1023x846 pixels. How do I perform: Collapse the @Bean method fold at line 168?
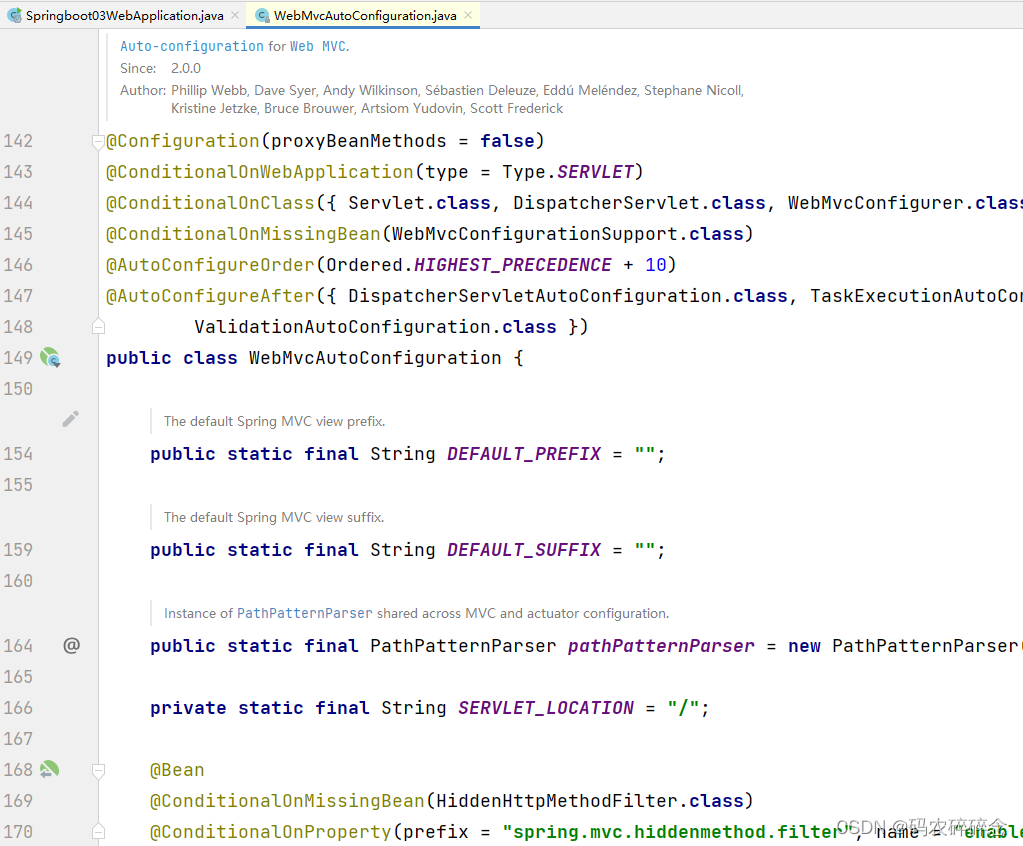click(x=98, y=771)
